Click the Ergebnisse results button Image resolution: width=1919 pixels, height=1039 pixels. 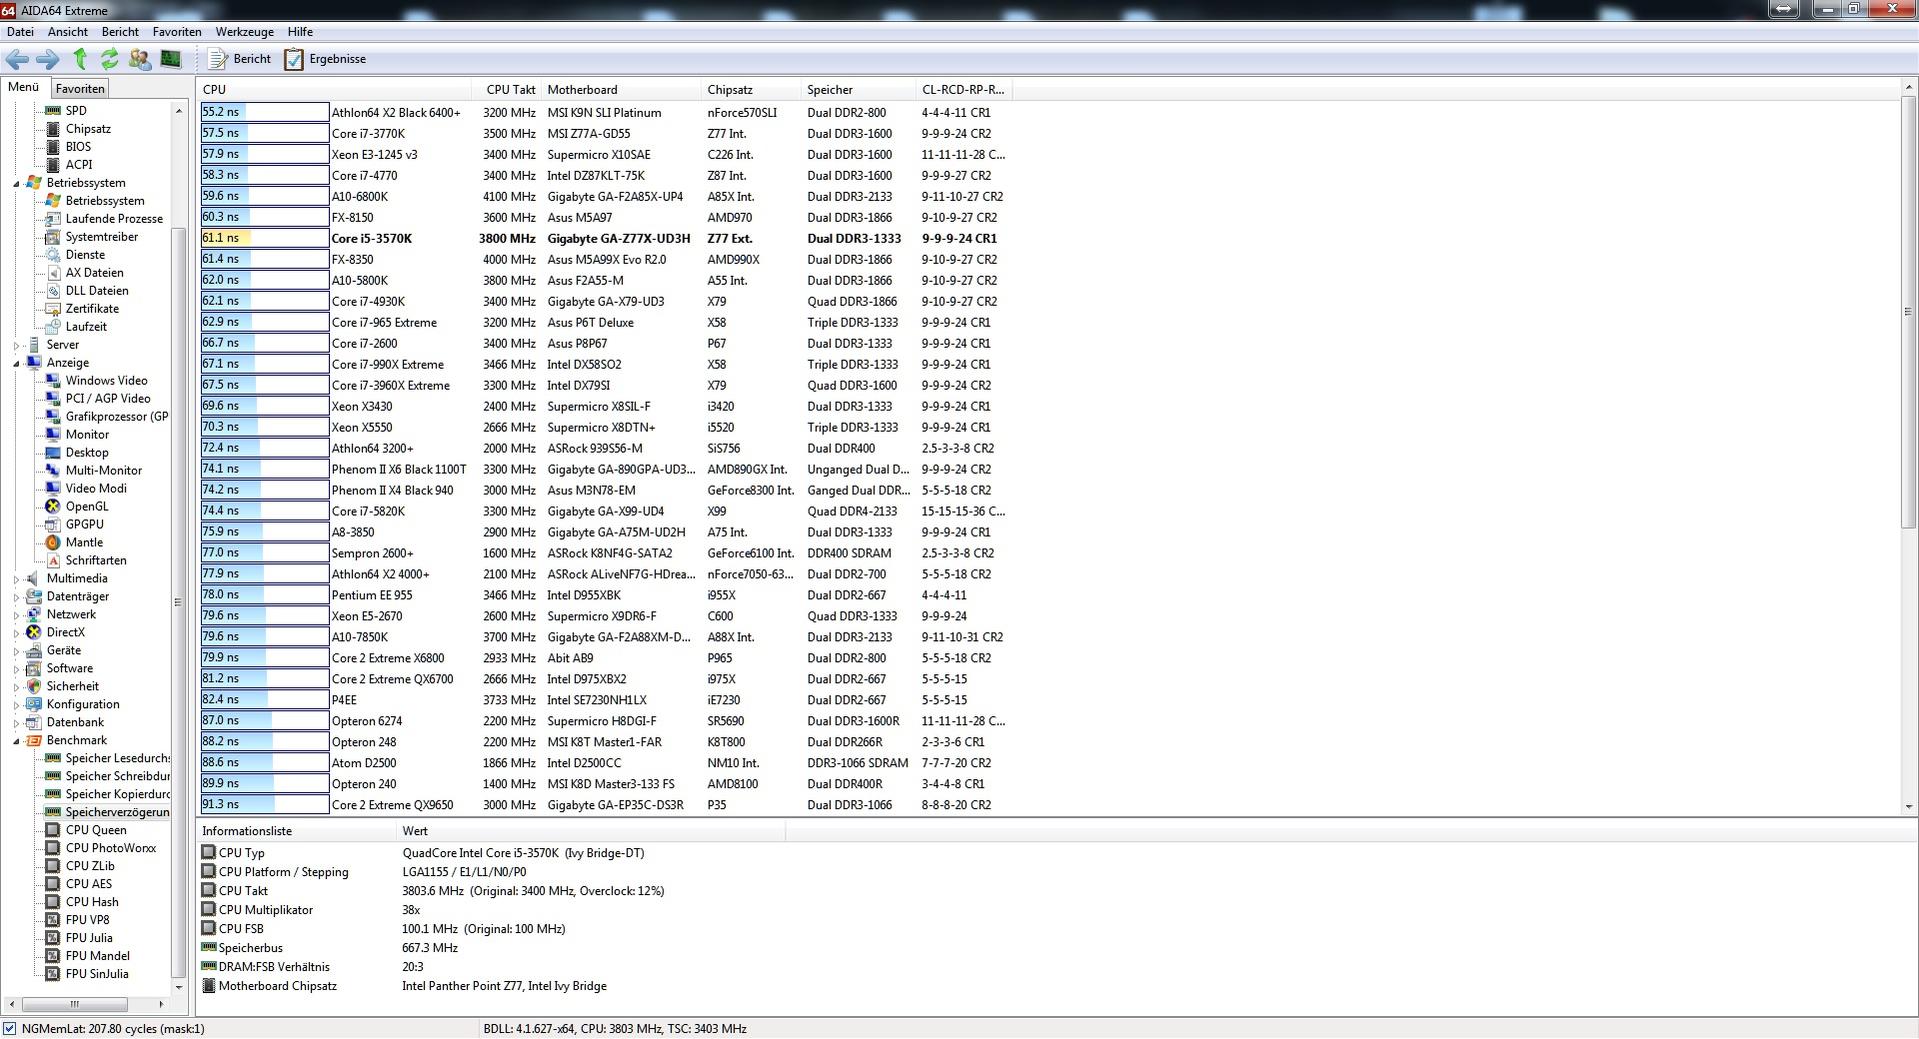click(326, 59)
